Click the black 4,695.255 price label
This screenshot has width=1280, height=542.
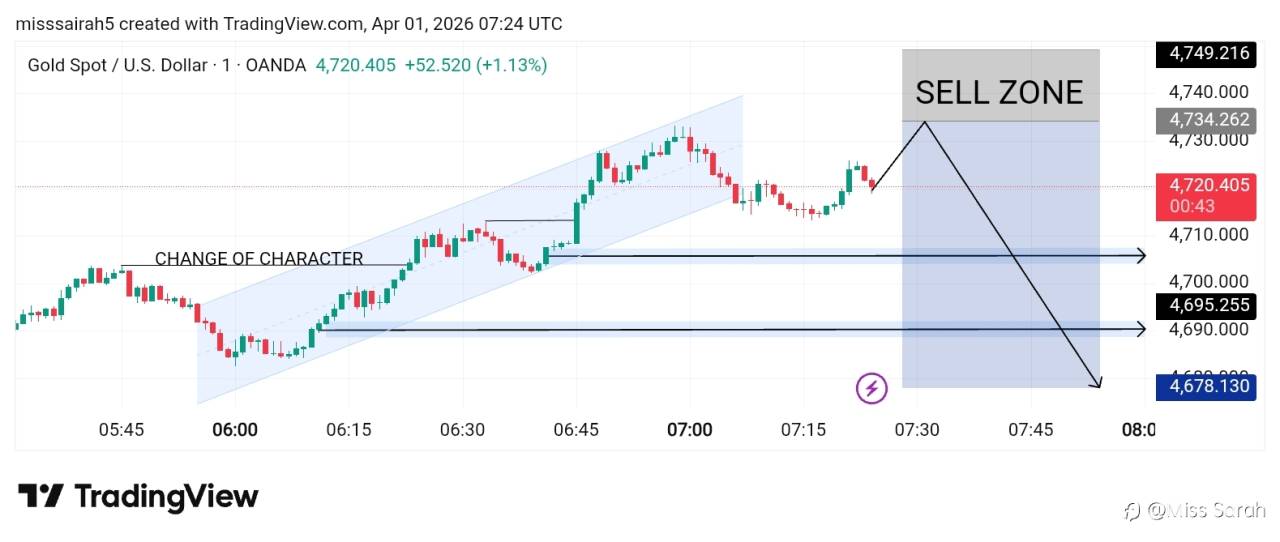(1205, 305)
